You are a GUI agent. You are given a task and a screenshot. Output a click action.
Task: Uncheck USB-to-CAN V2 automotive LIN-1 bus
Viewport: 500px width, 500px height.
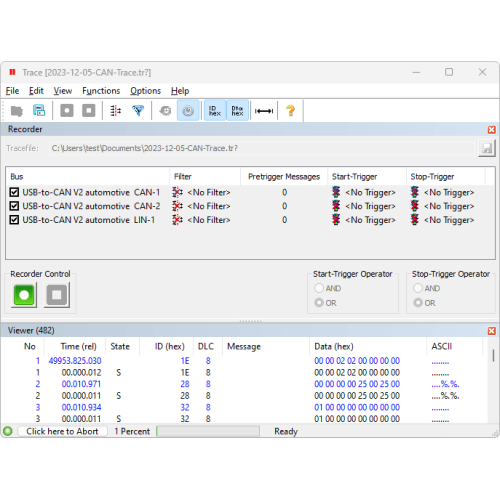[14, 220]
